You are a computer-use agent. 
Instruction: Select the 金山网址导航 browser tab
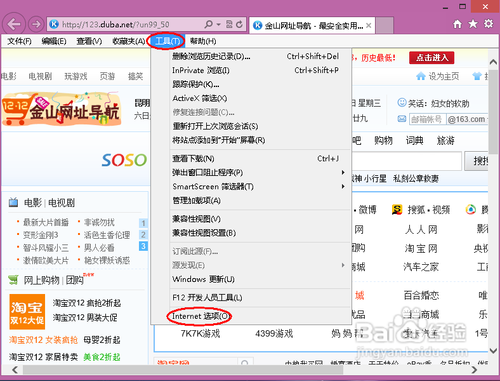(x=312, y=25)
